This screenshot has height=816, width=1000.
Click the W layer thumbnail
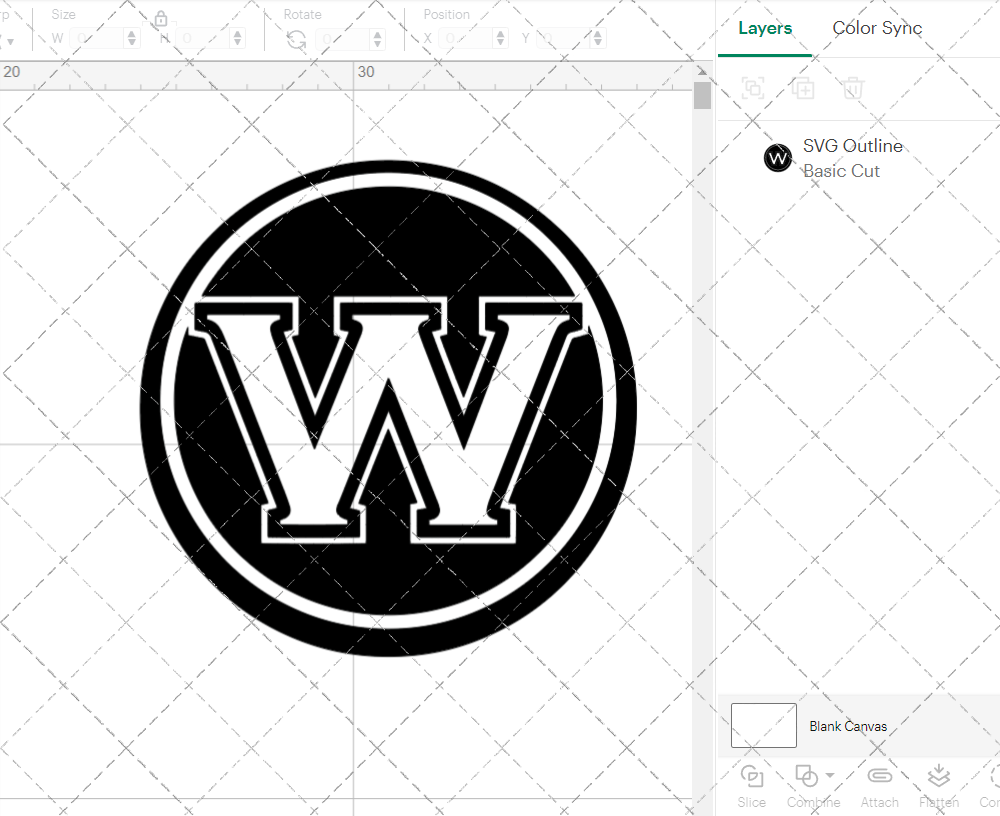coord(777,158)
